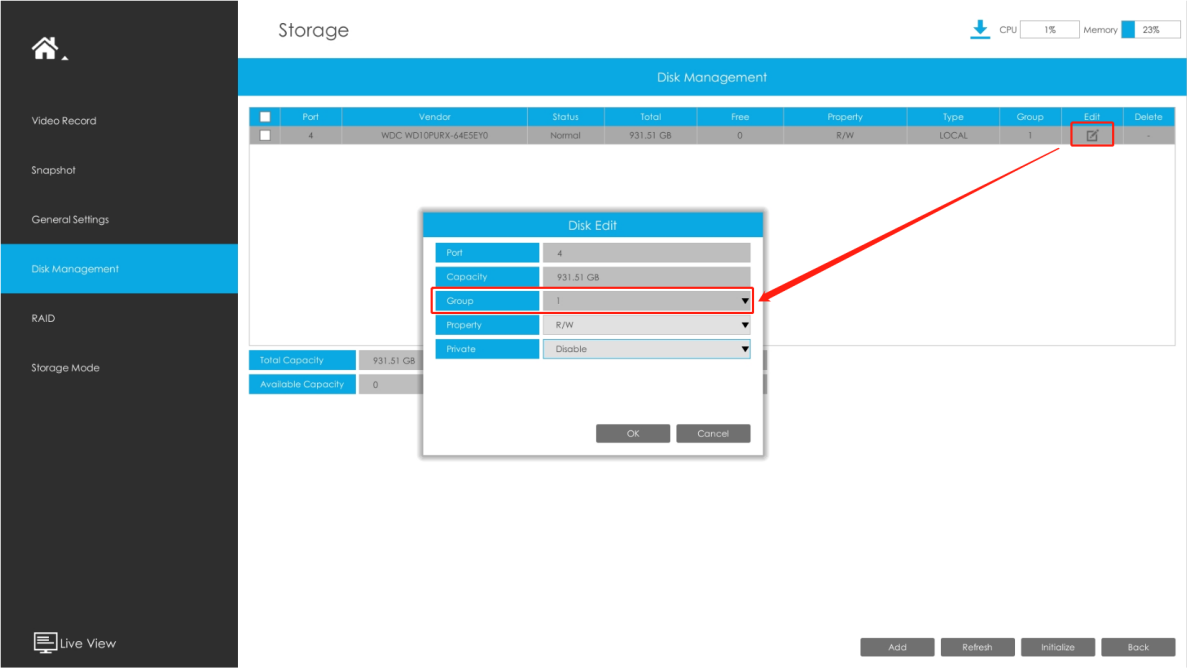Click the Memory usage bar showing 23%

tap(1150, 30)
